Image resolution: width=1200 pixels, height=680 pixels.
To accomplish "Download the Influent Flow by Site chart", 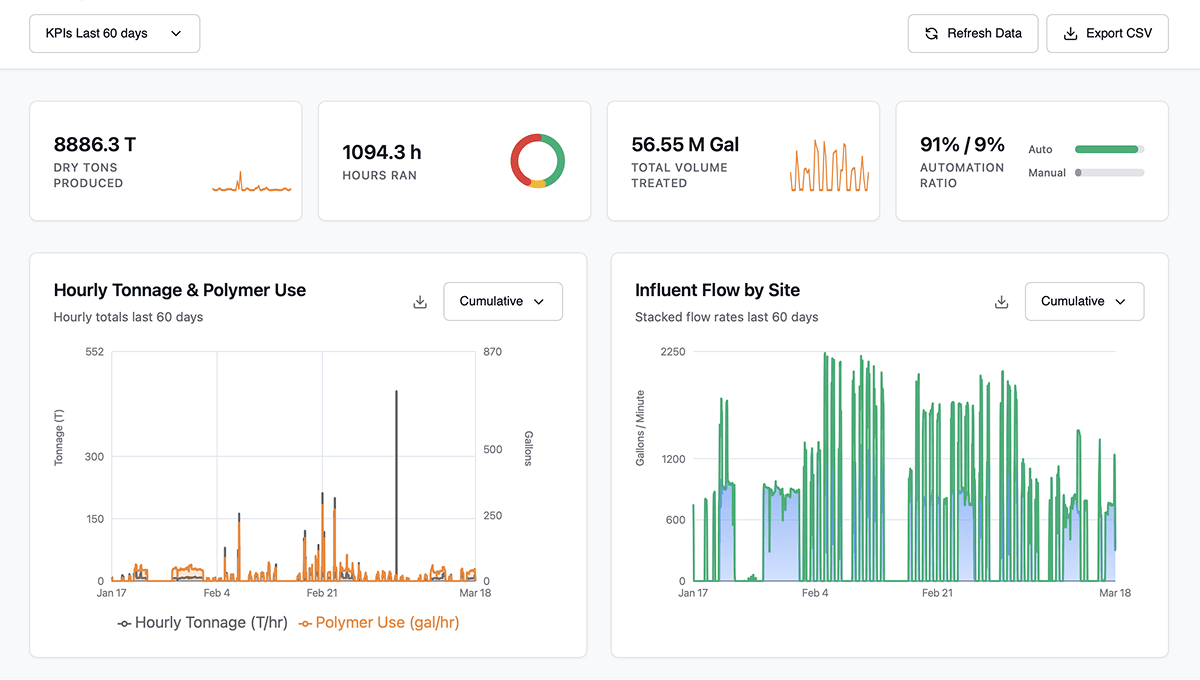I will pyautogui.click(x=1001, y=302).
